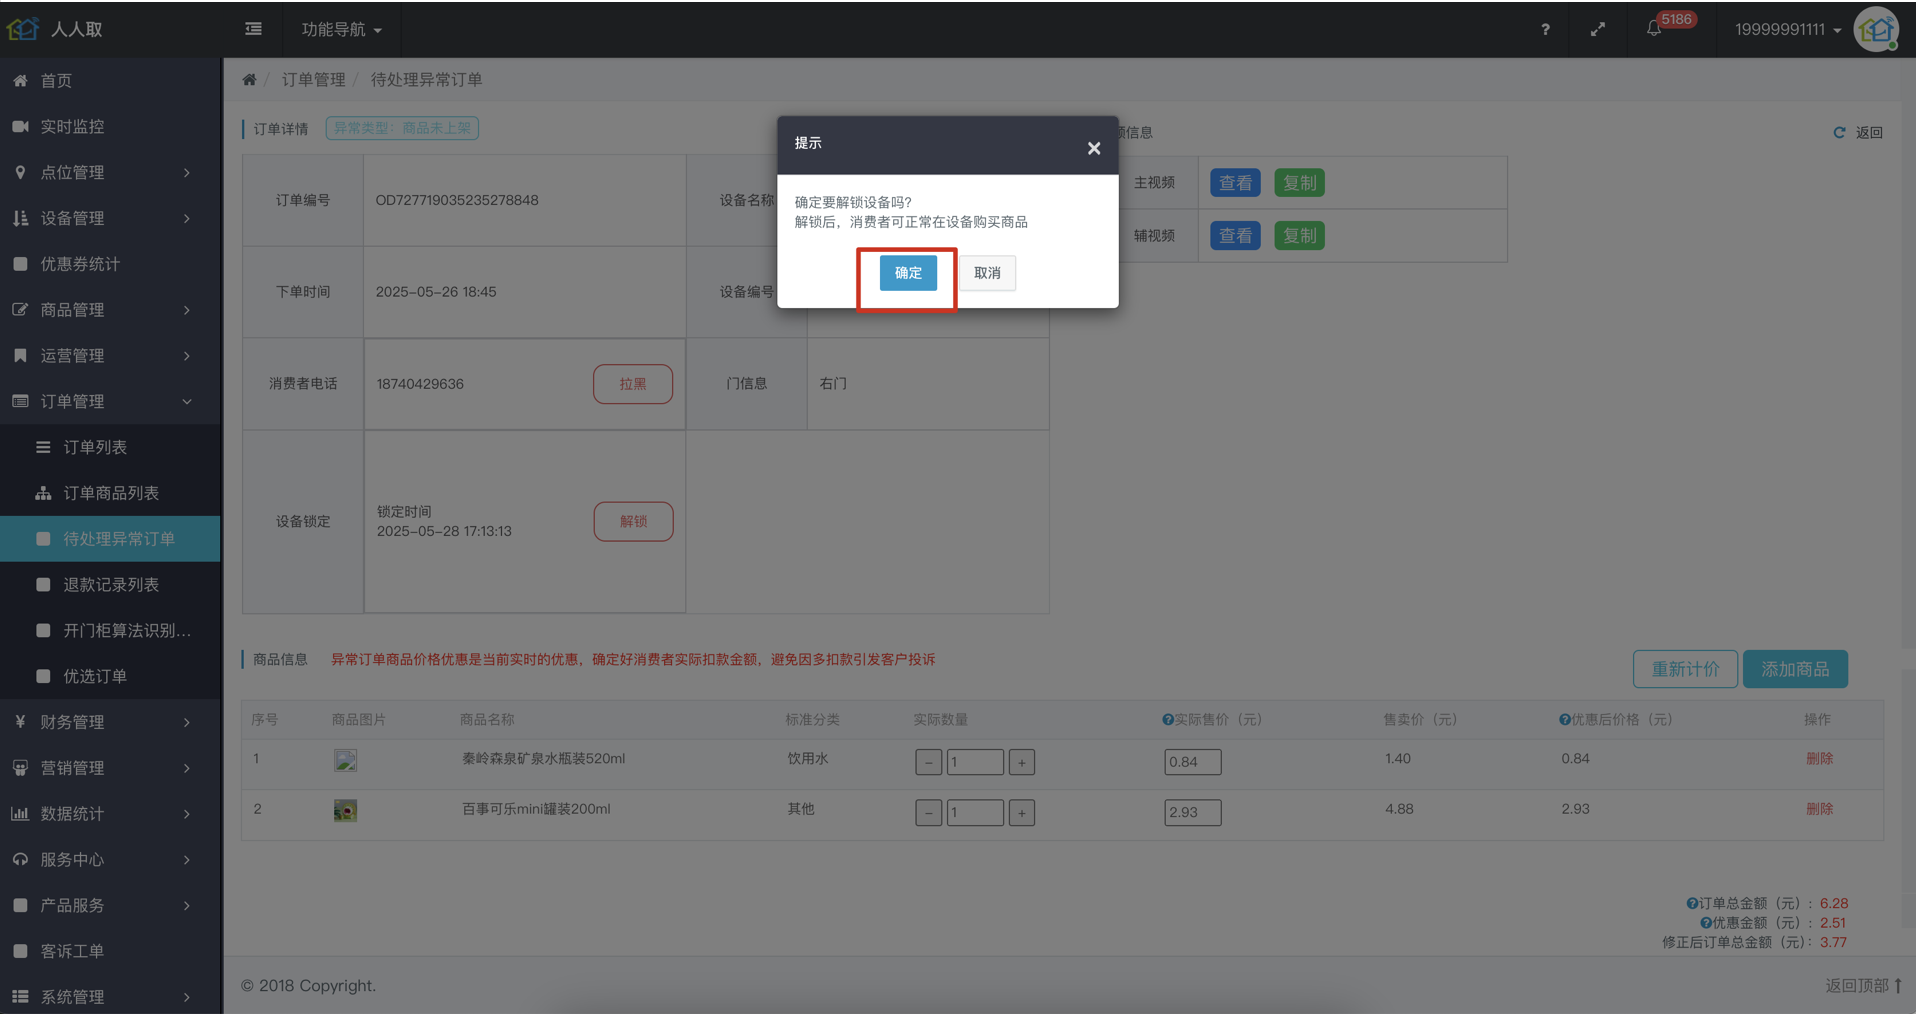The image size is (1916, 1014).
Task: Delete the 百事可乐mini罐装 row
Action: (x=1819, y=809)
